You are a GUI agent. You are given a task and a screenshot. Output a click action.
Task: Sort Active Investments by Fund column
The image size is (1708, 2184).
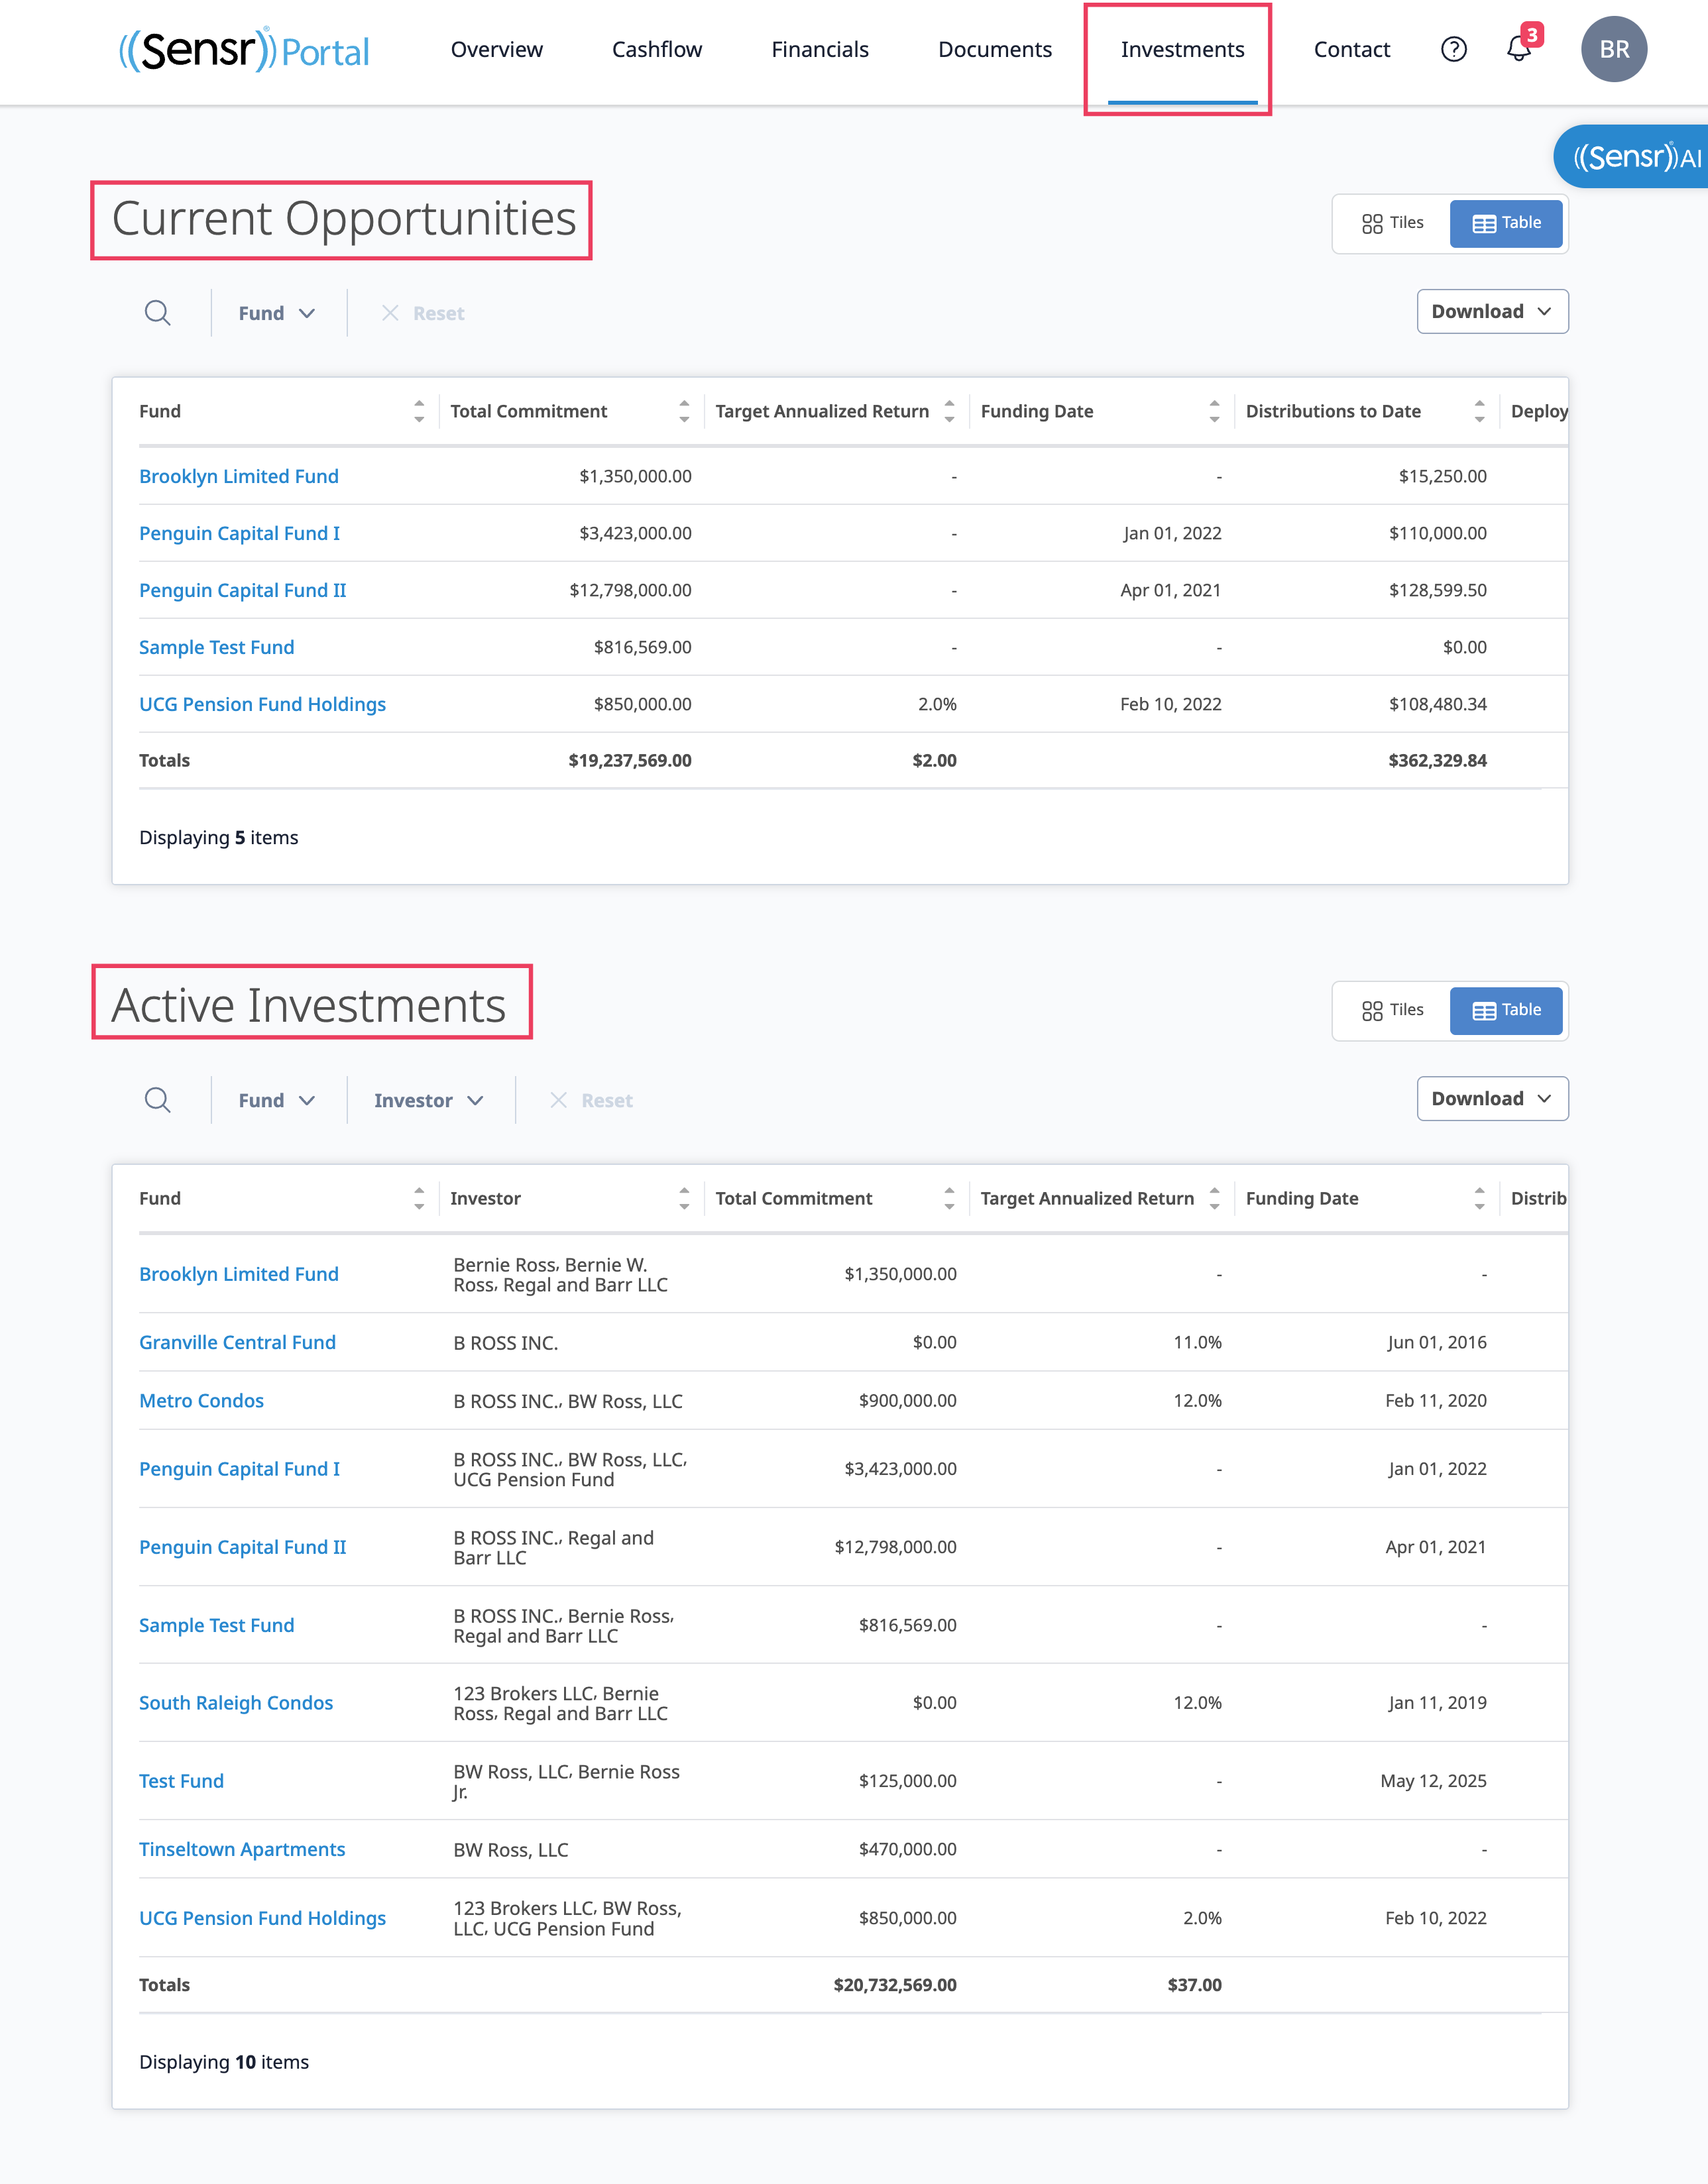pos(419,1198)
